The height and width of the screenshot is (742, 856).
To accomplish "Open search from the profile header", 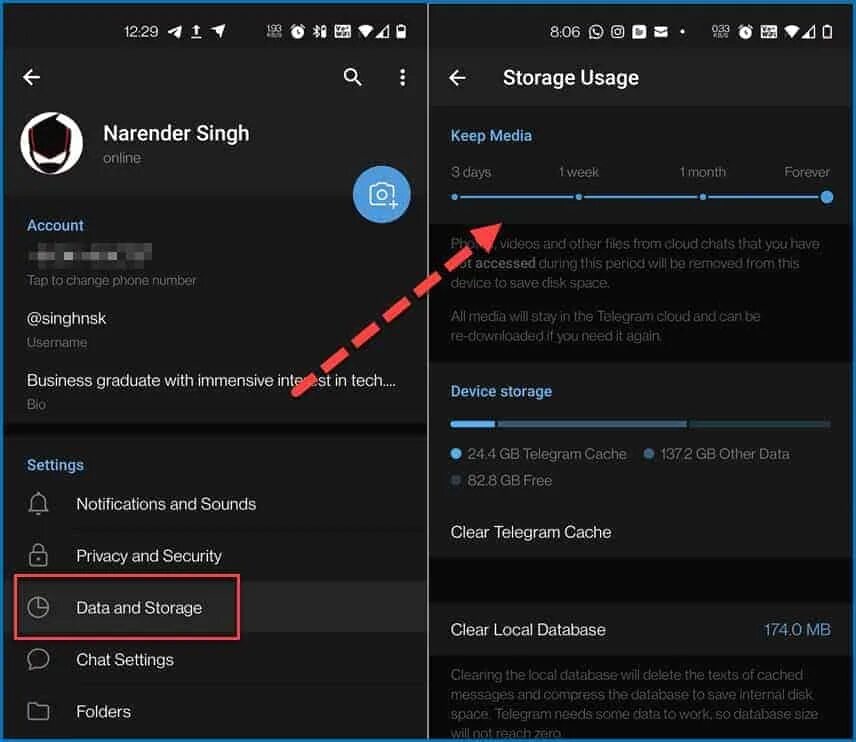I will tap(353, 77).
